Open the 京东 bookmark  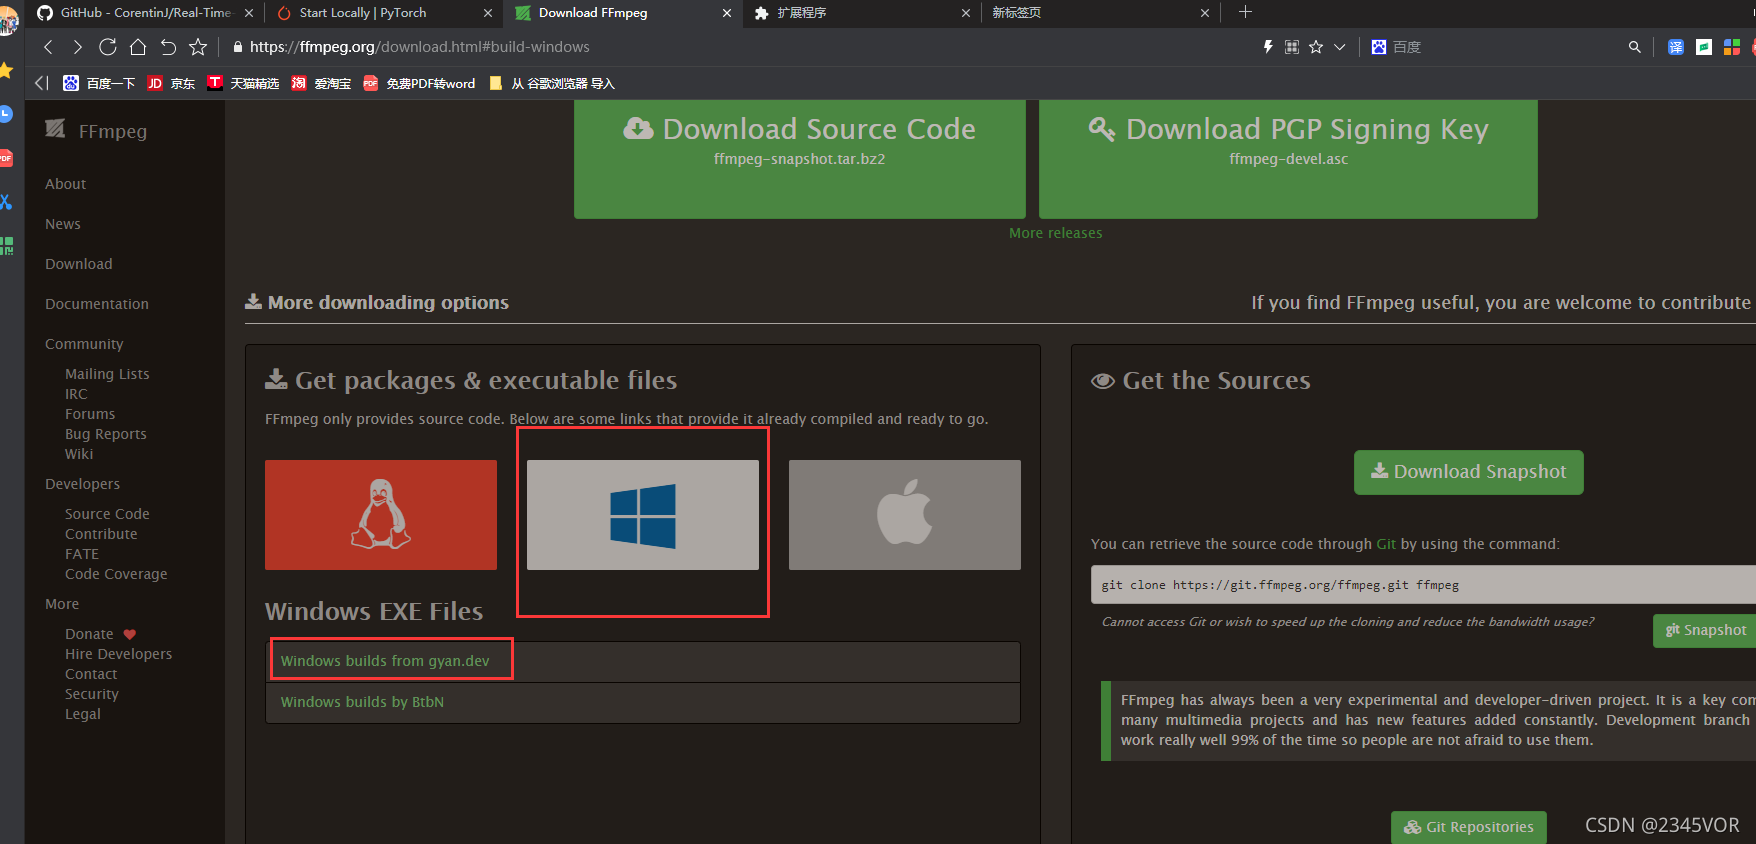tap(171, 83)
